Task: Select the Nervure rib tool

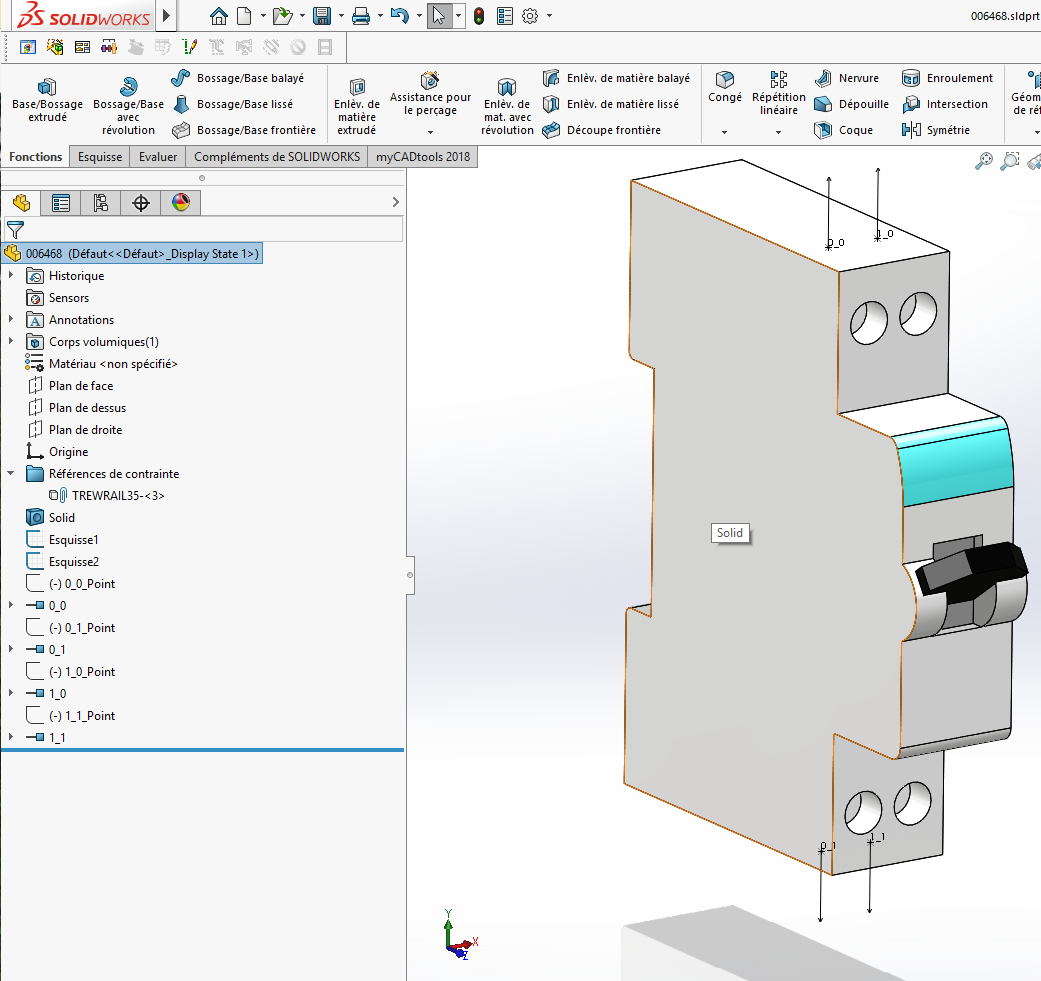Action: pyautogui.click(x=846, y=78)
